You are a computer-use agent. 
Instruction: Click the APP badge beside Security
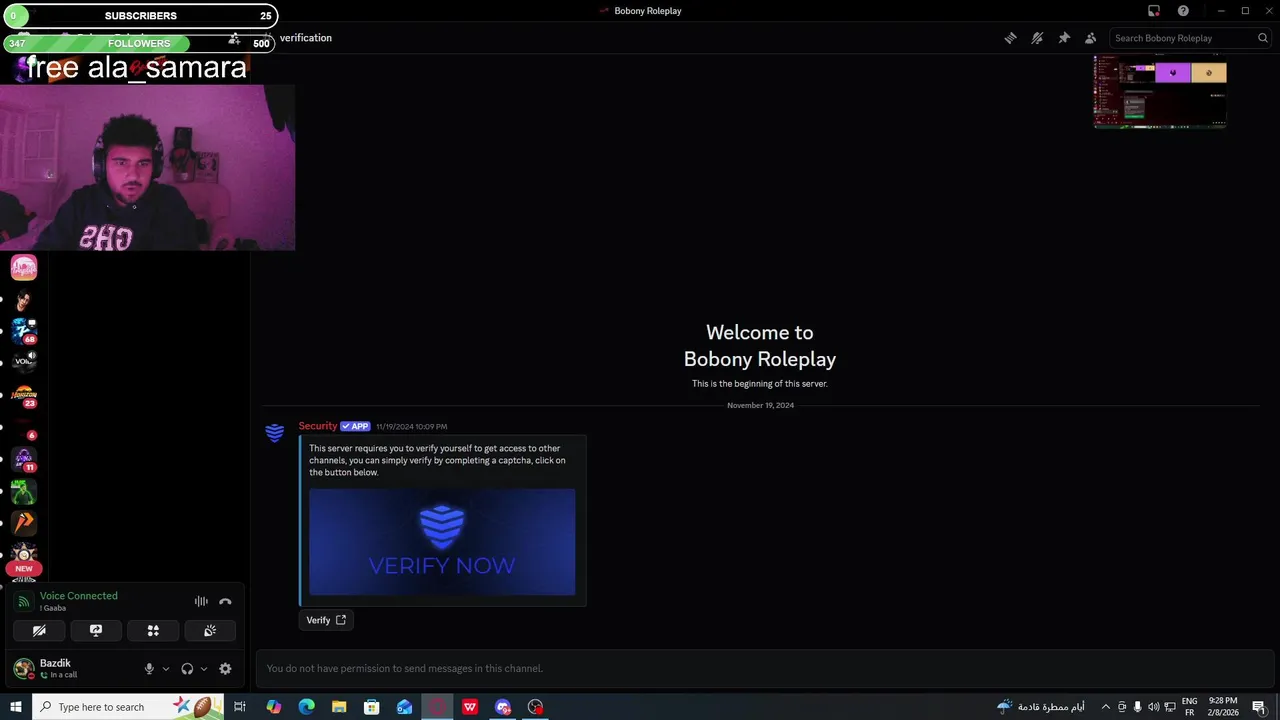[x=355, y=426]
